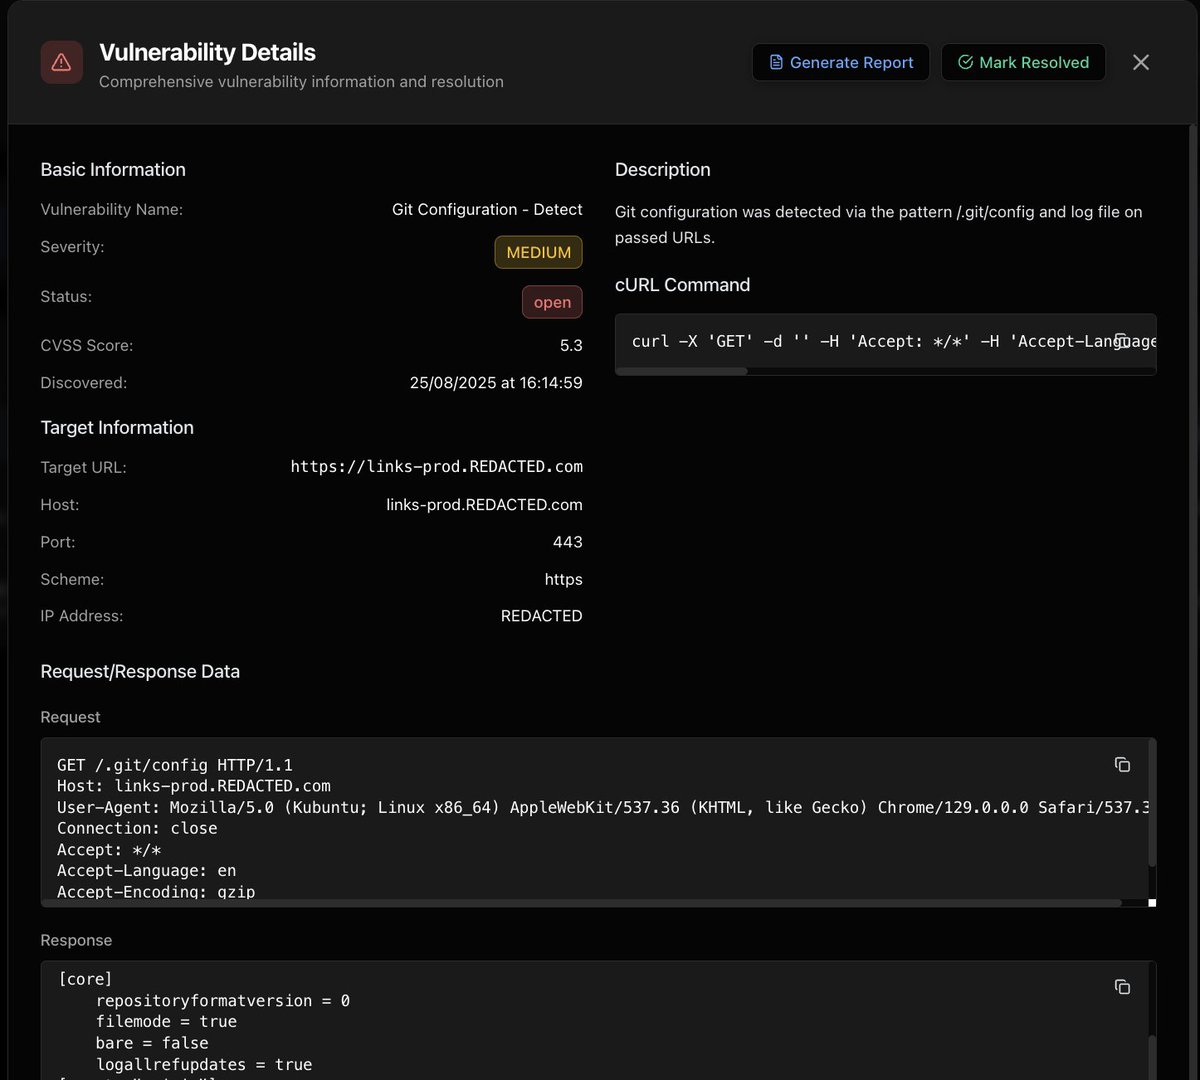Click the Mark Resolved button
The height and width of the screenshot is (1080, 1200).
pyautogui.click(x=1023, y=62)
